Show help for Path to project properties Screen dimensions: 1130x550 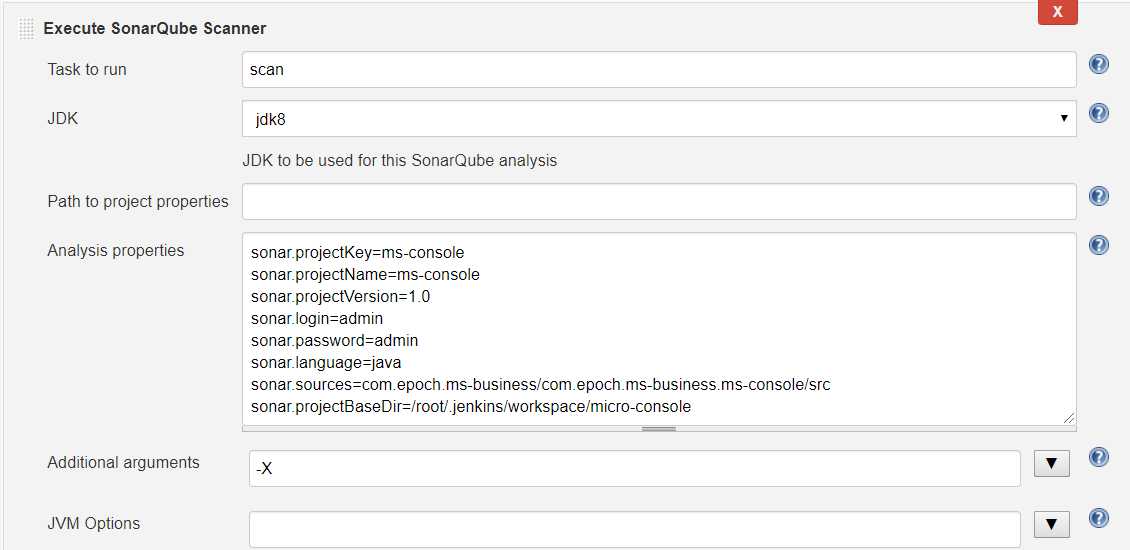(1098, 196)
